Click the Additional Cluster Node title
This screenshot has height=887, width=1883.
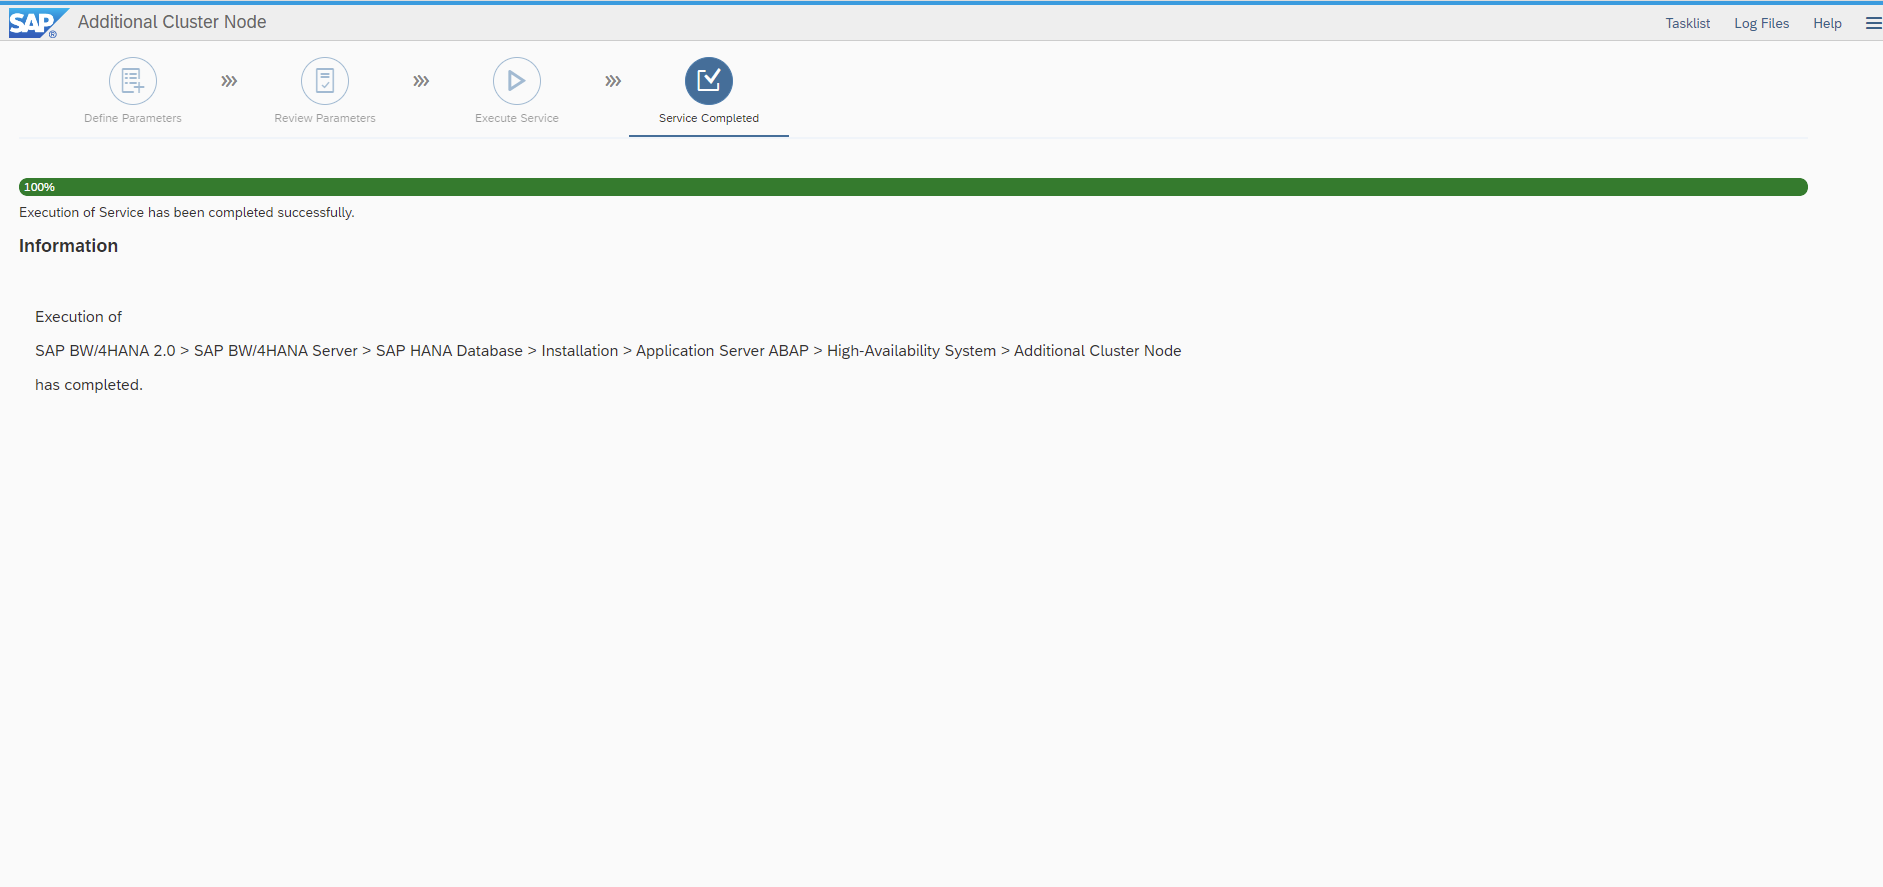tap(172, 22)
